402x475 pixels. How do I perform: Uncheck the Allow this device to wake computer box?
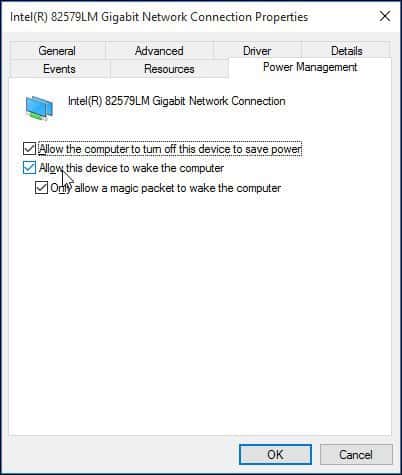(29, 168)
